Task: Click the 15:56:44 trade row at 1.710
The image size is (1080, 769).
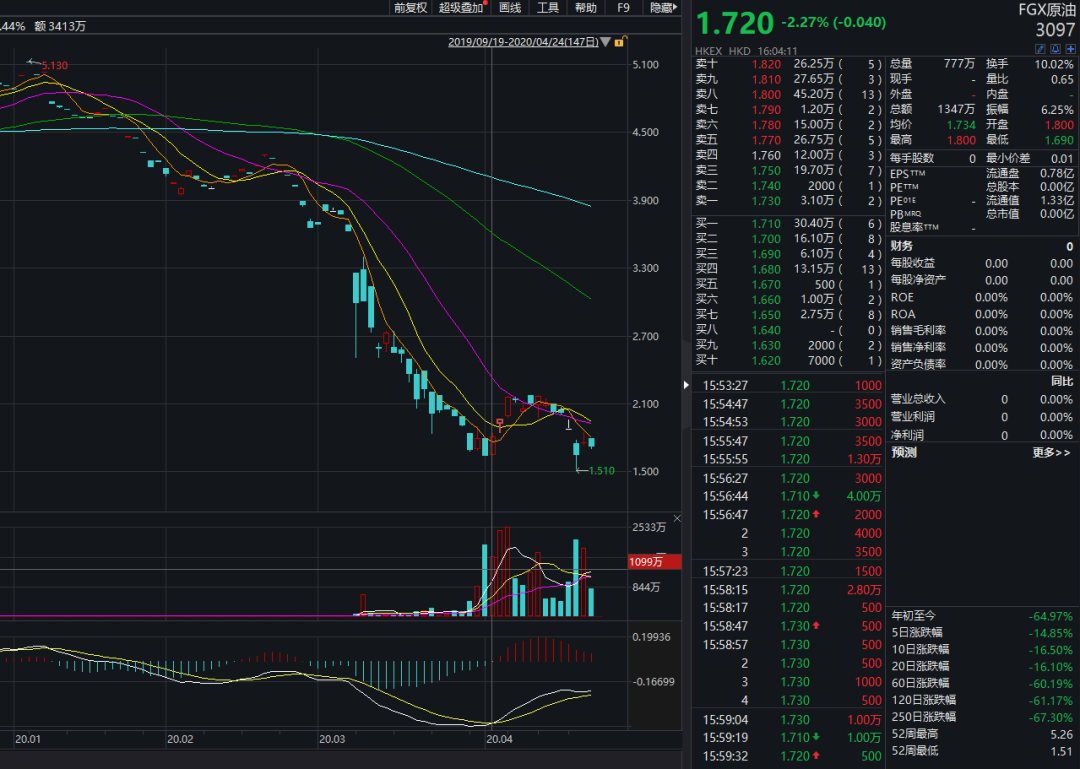Action: (791, 496)
